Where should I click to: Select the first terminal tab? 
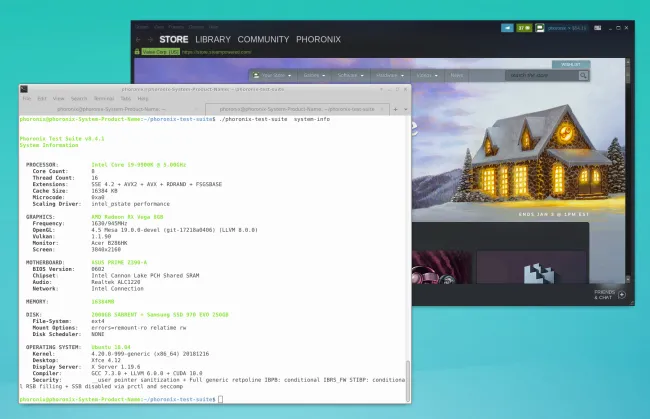tap(112, 109)
